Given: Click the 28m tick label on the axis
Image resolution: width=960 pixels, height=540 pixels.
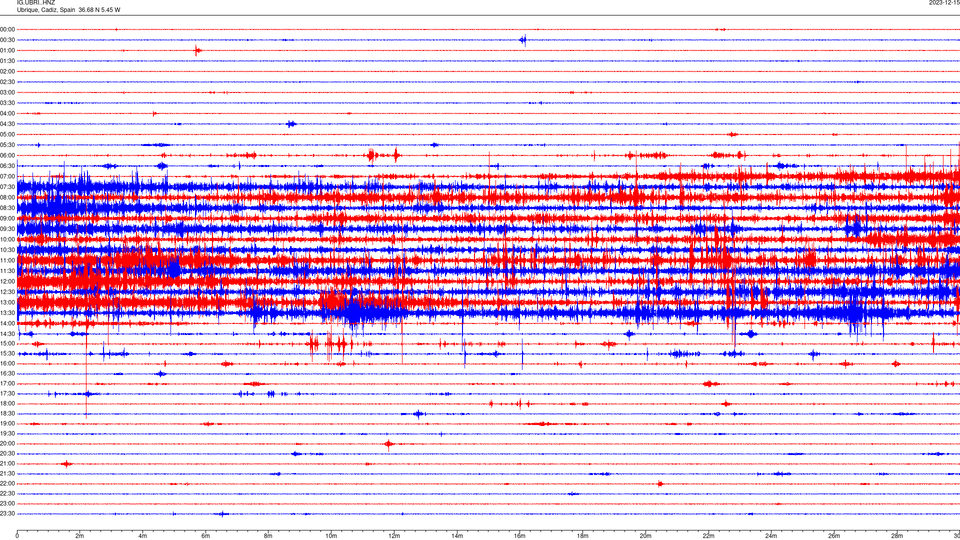Looking at the screenshot, I should (897, 536).
